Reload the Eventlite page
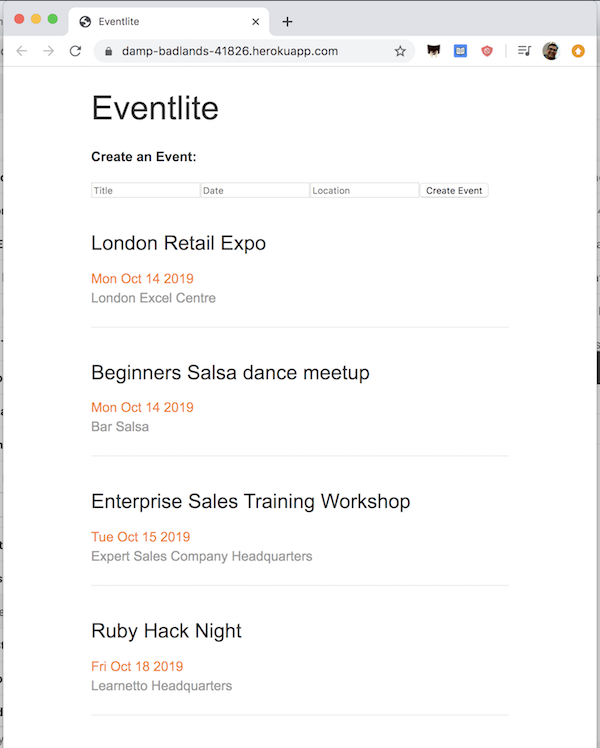 75,51
